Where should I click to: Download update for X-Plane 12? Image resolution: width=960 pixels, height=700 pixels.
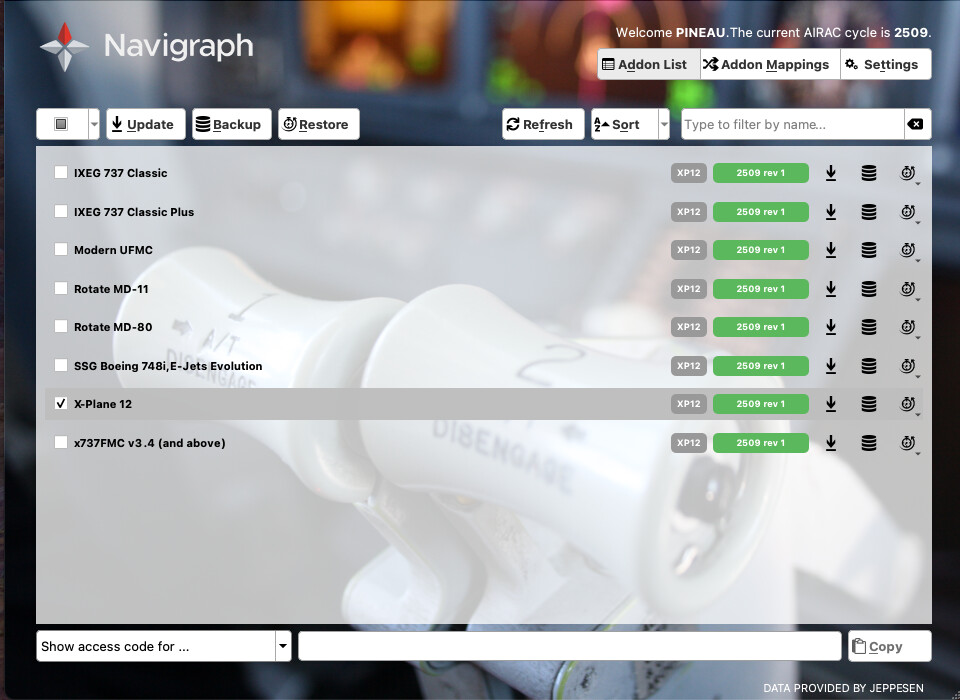point(831,404)
